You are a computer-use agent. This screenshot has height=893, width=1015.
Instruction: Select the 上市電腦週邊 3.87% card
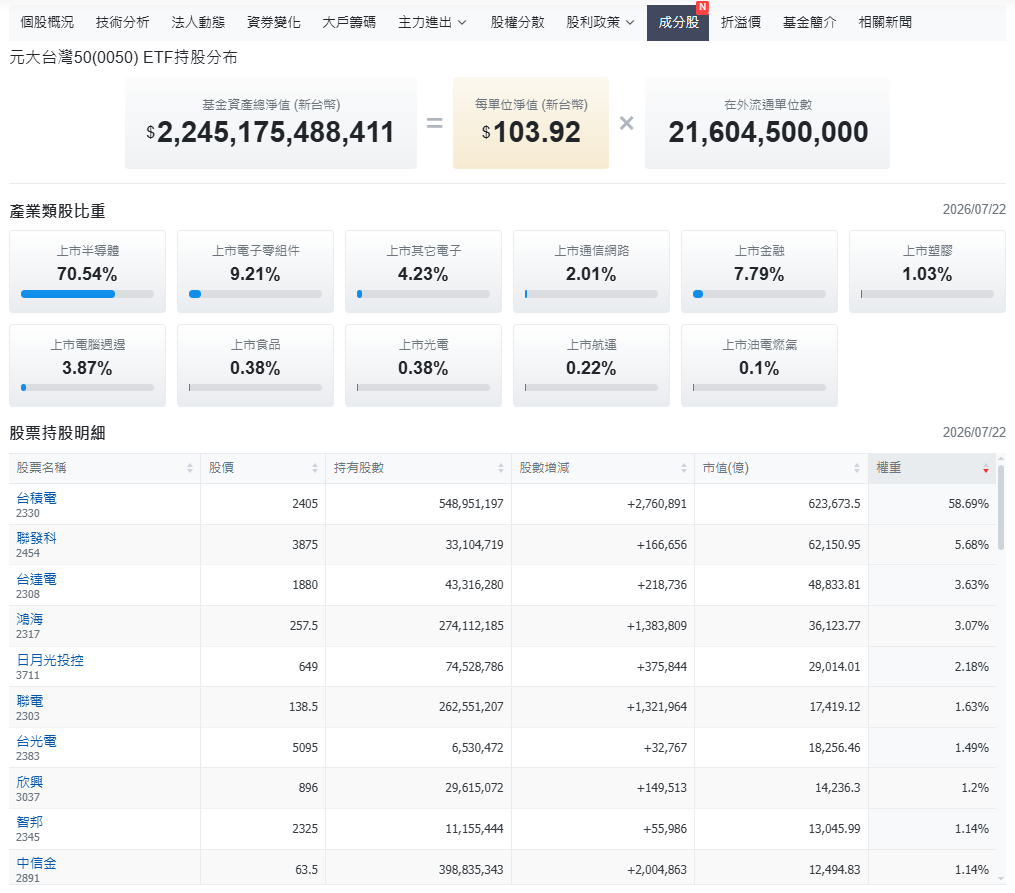pos(87,366)
